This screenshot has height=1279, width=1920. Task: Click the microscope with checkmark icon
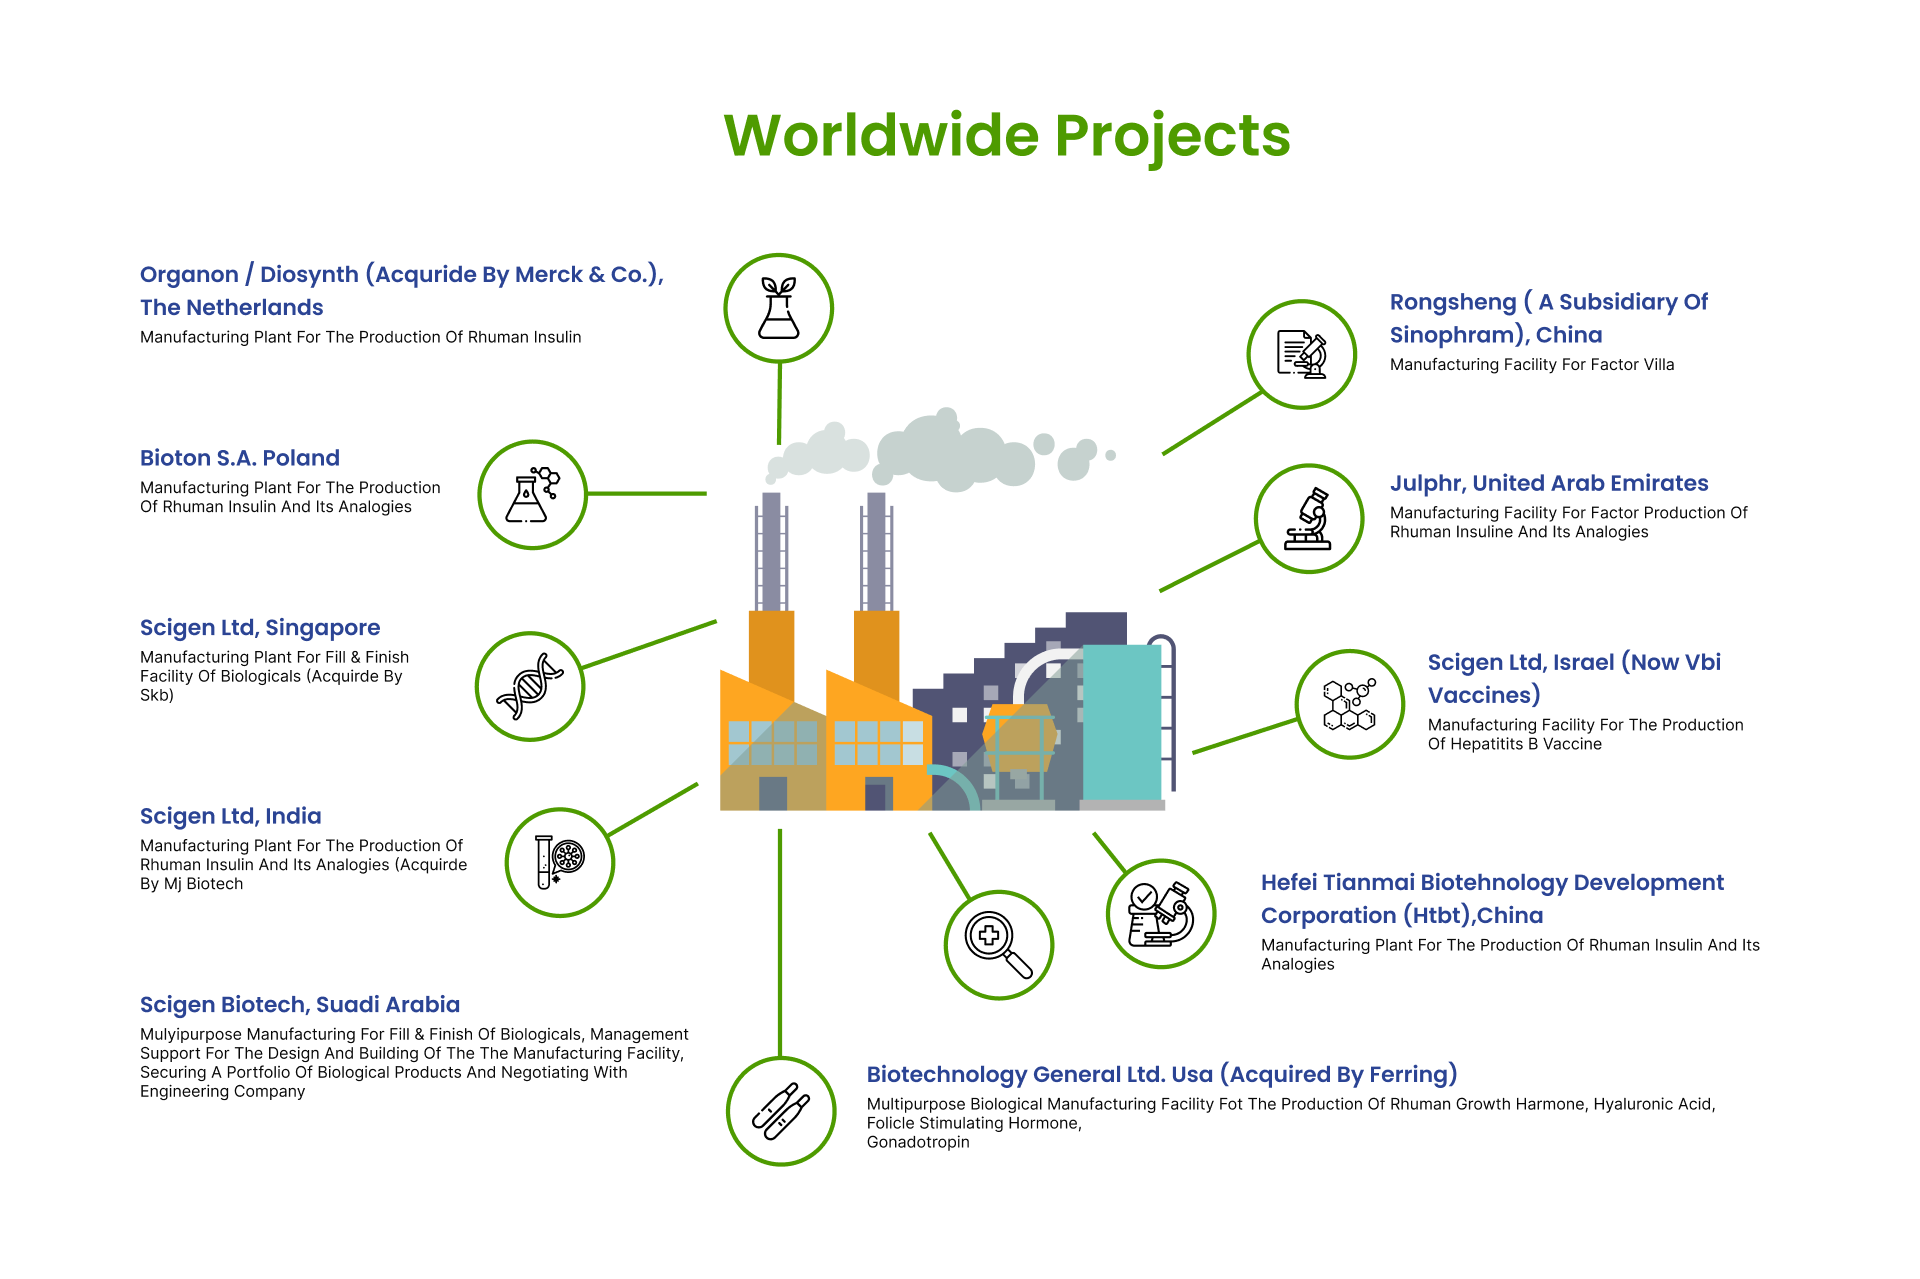tap(1160, 913)
